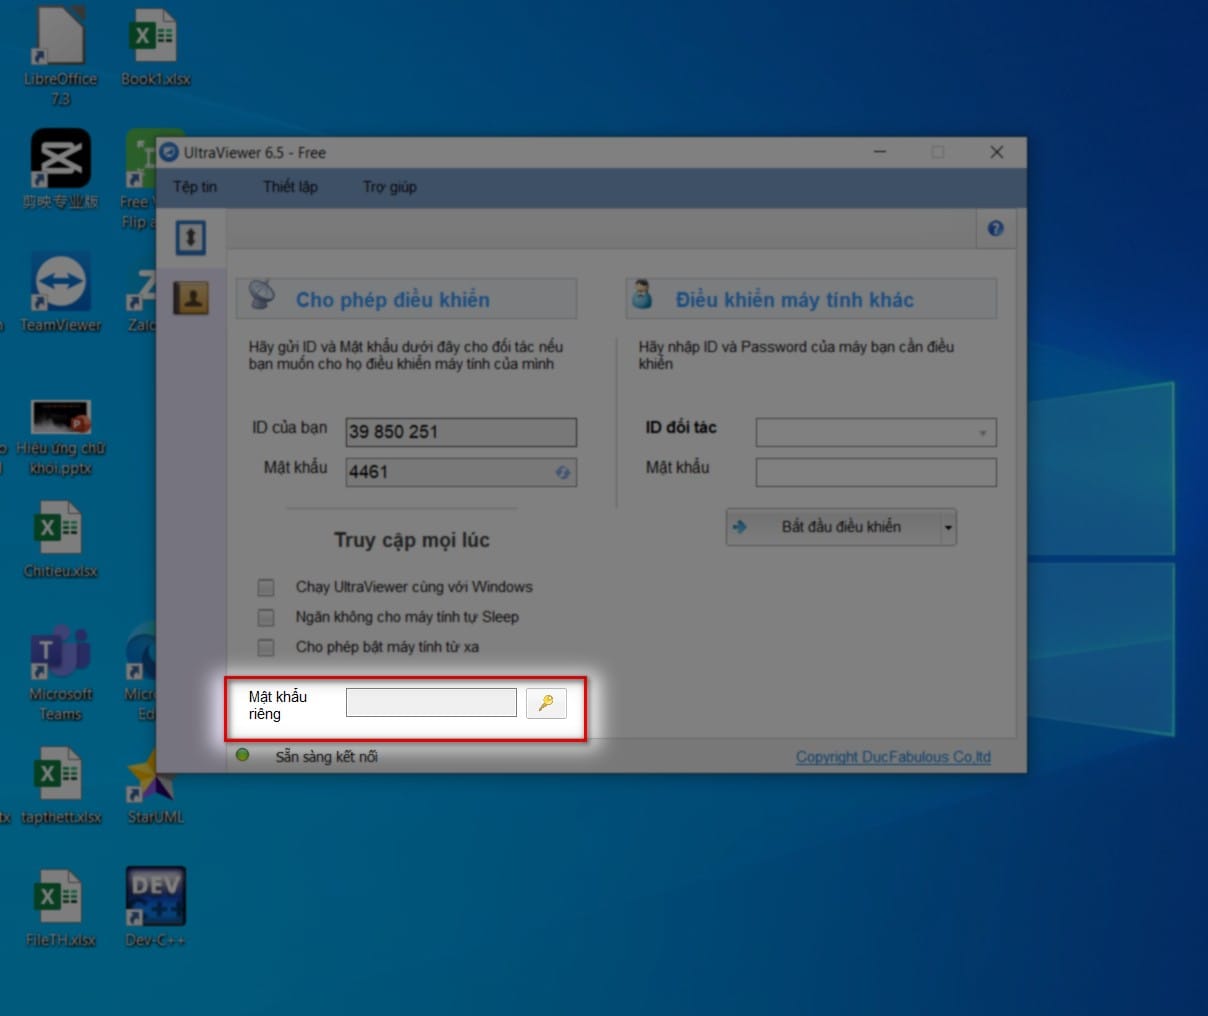Click the Truy cập mọi lúc heading
The image size is (1208, 1016).
(412, 540)
